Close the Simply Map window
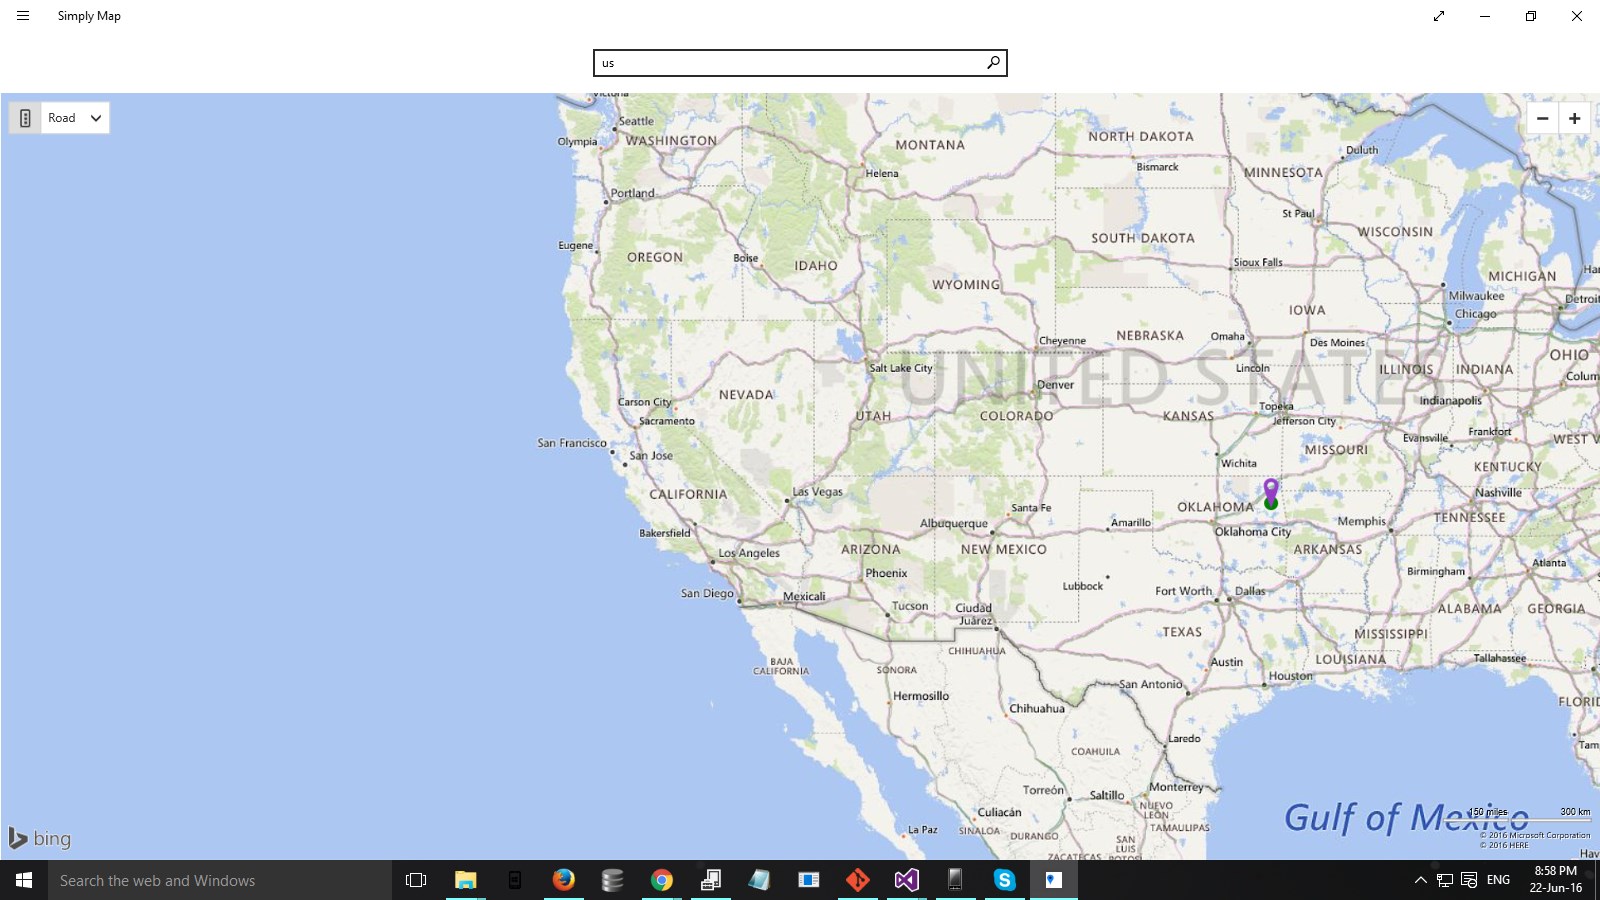 click(x=1577, y=16)
